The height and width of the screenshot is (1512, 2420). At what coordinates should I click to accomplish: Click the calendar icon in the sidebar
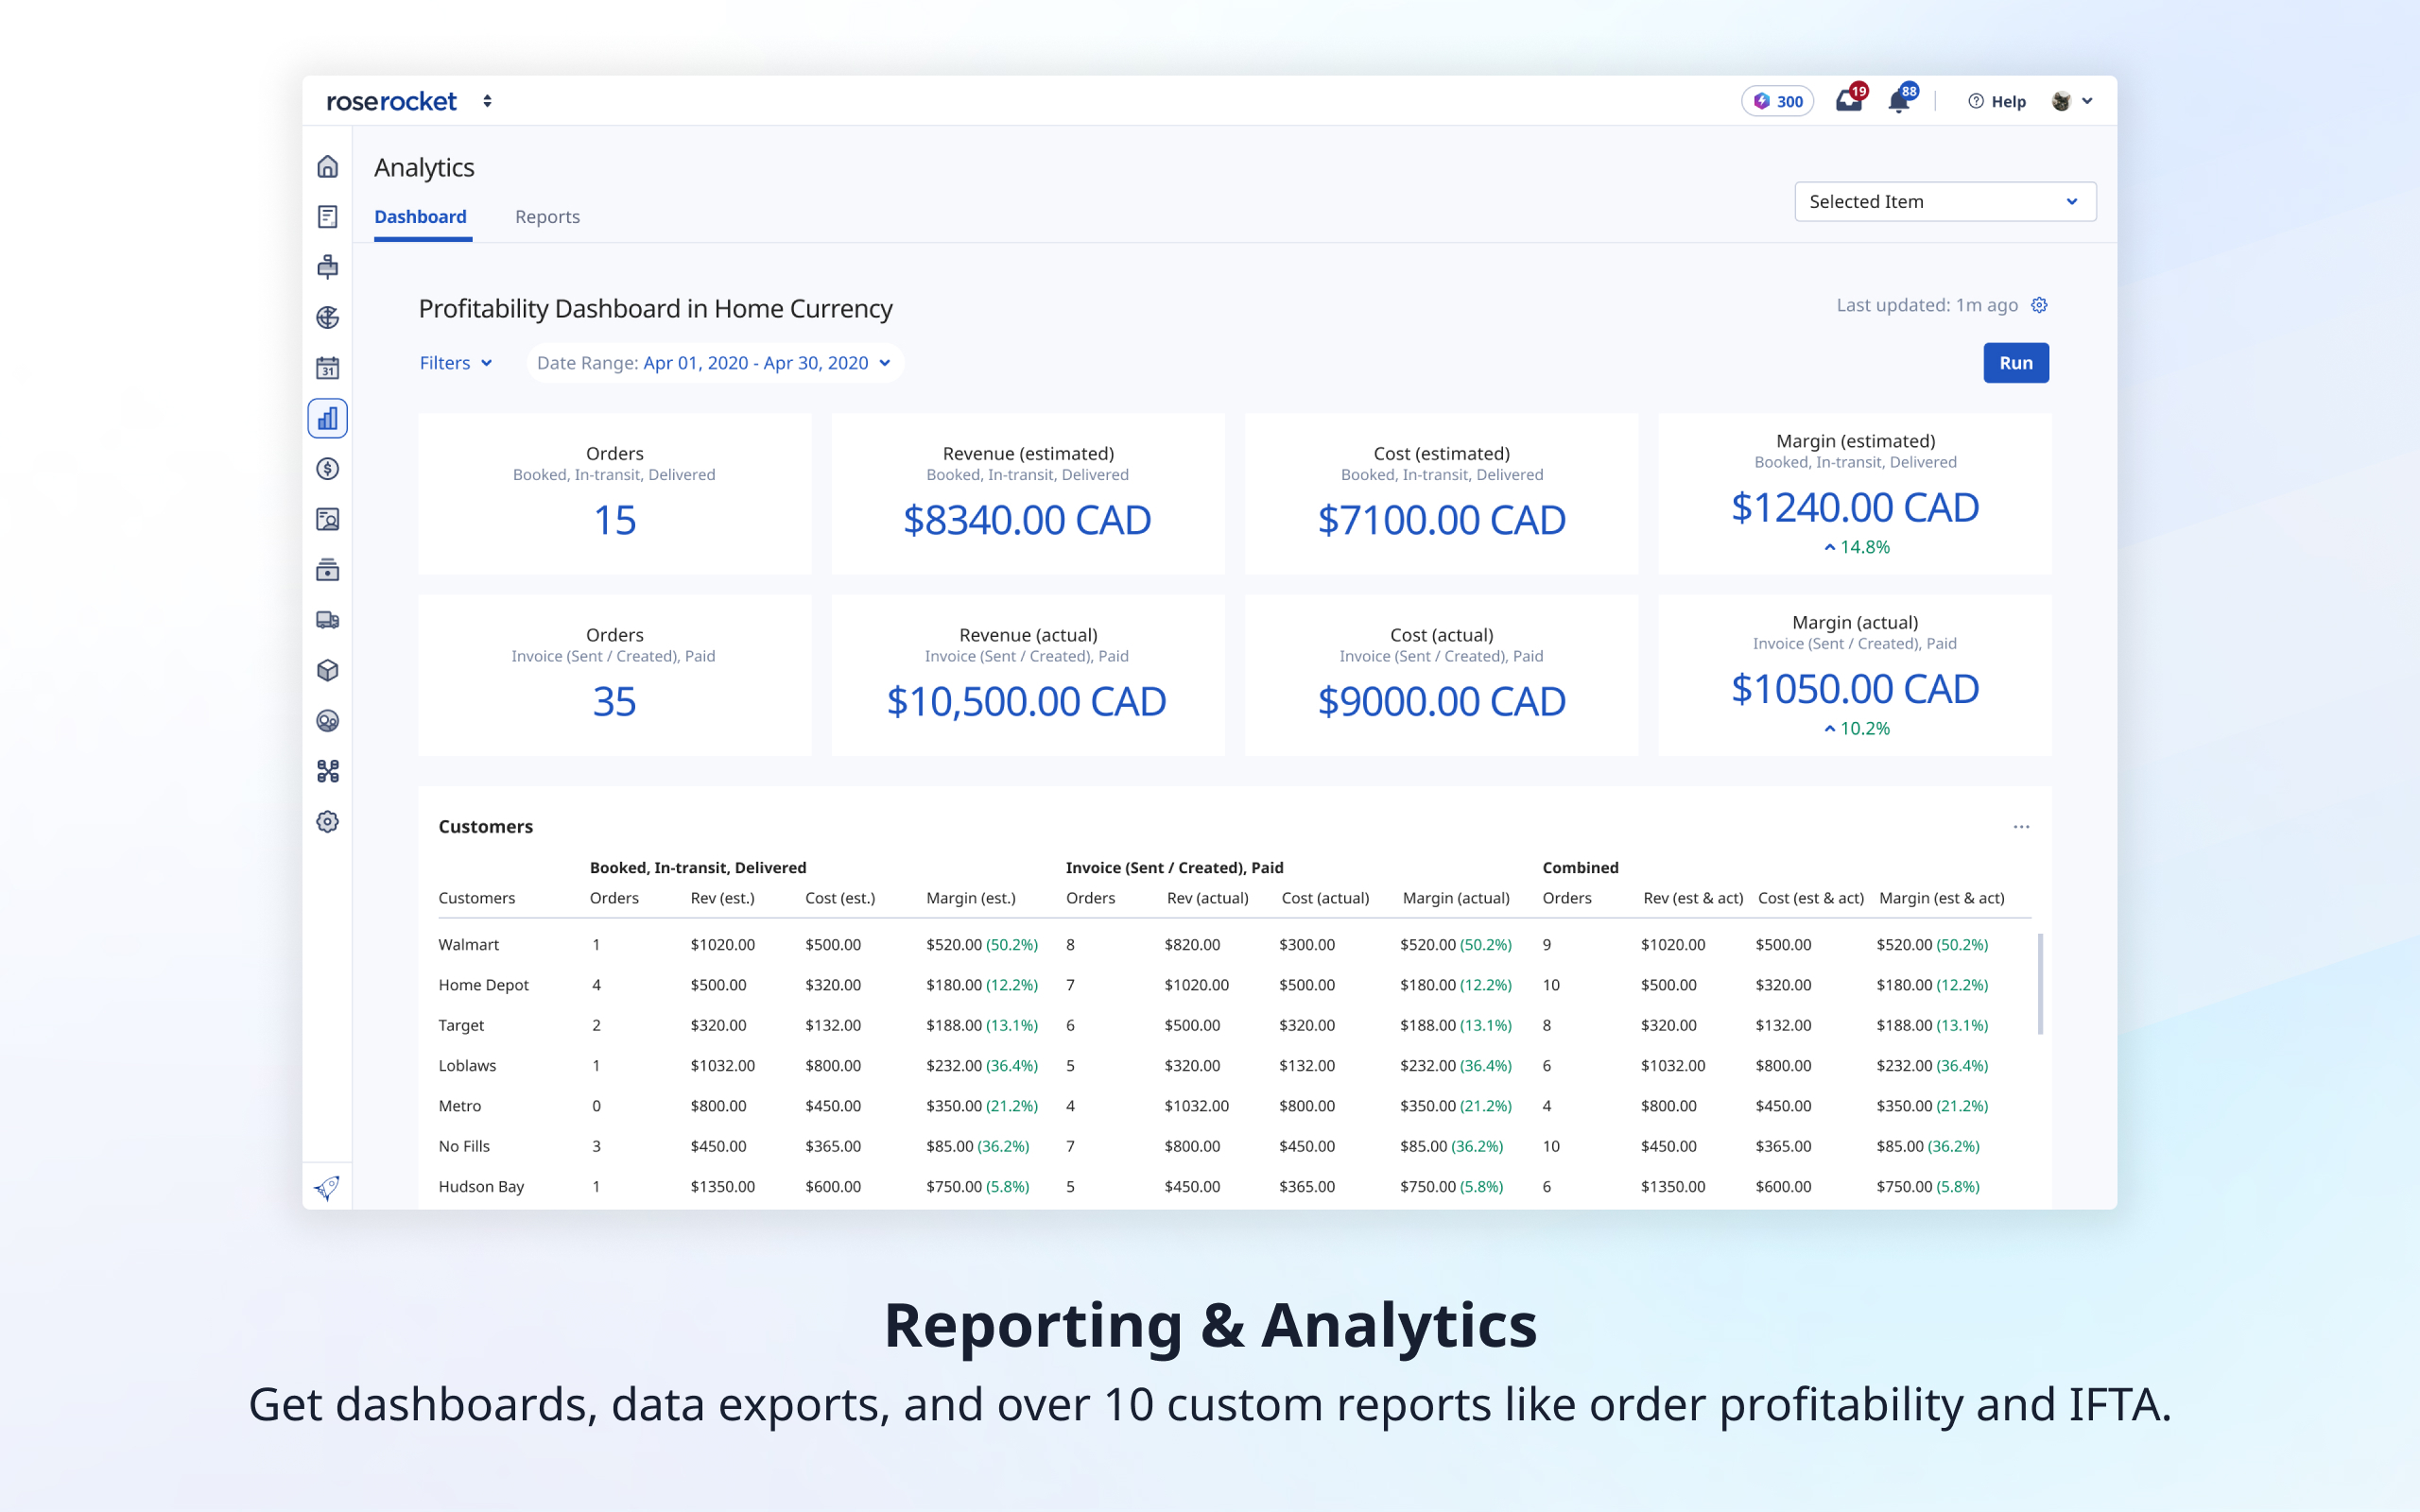tap(327, 368)
